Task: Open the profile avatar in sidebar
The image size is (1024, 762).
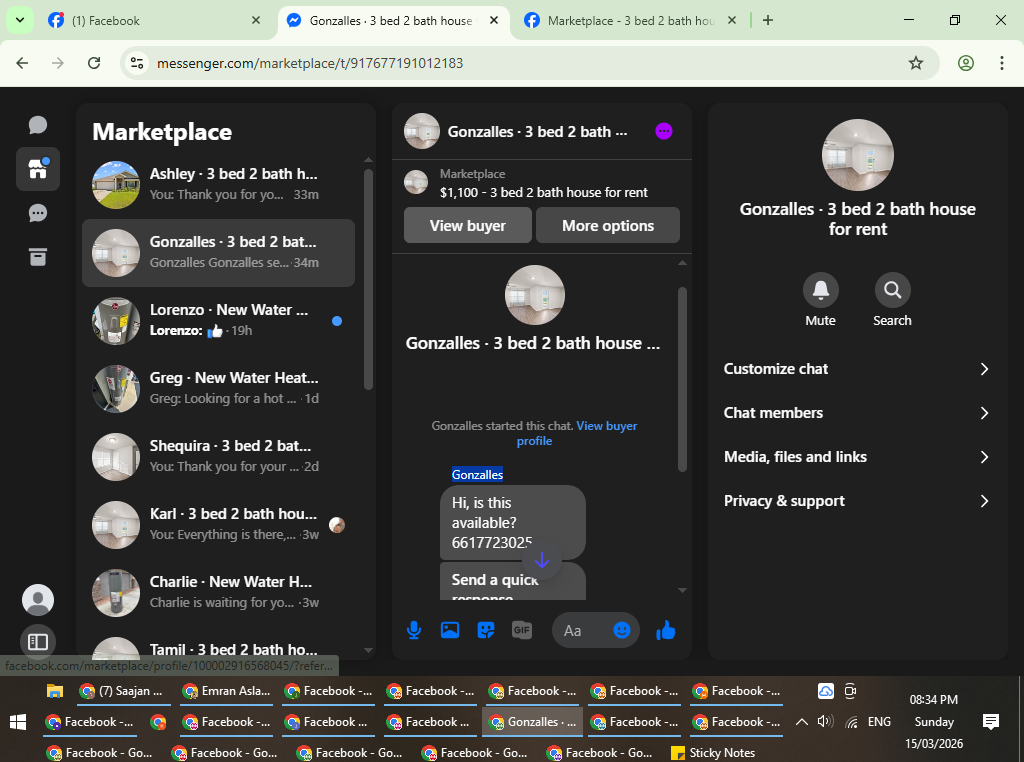Action: click(38, 599)
